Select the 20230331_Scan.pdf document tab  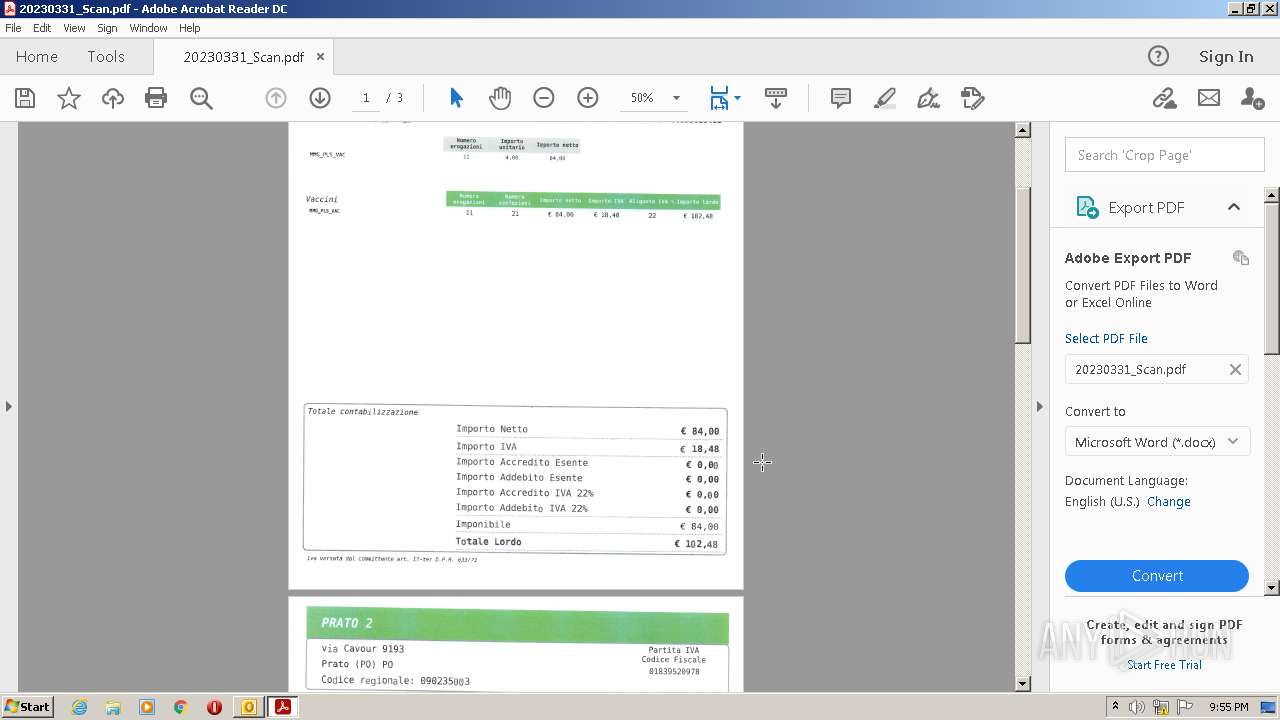[243, 57]
